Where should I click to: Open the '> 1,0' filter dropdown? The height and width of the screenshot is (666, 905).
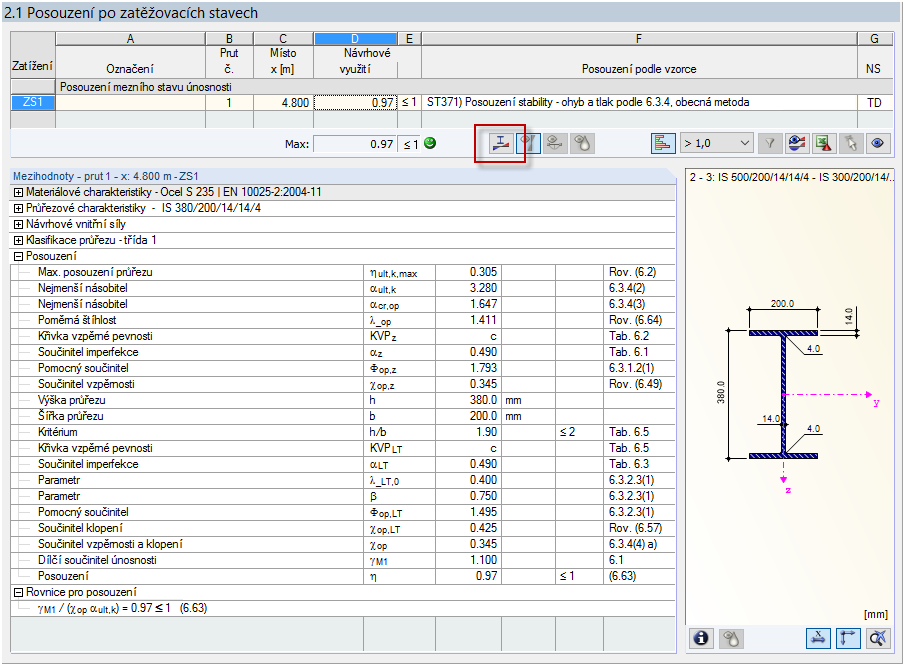(x=716, y=143)
